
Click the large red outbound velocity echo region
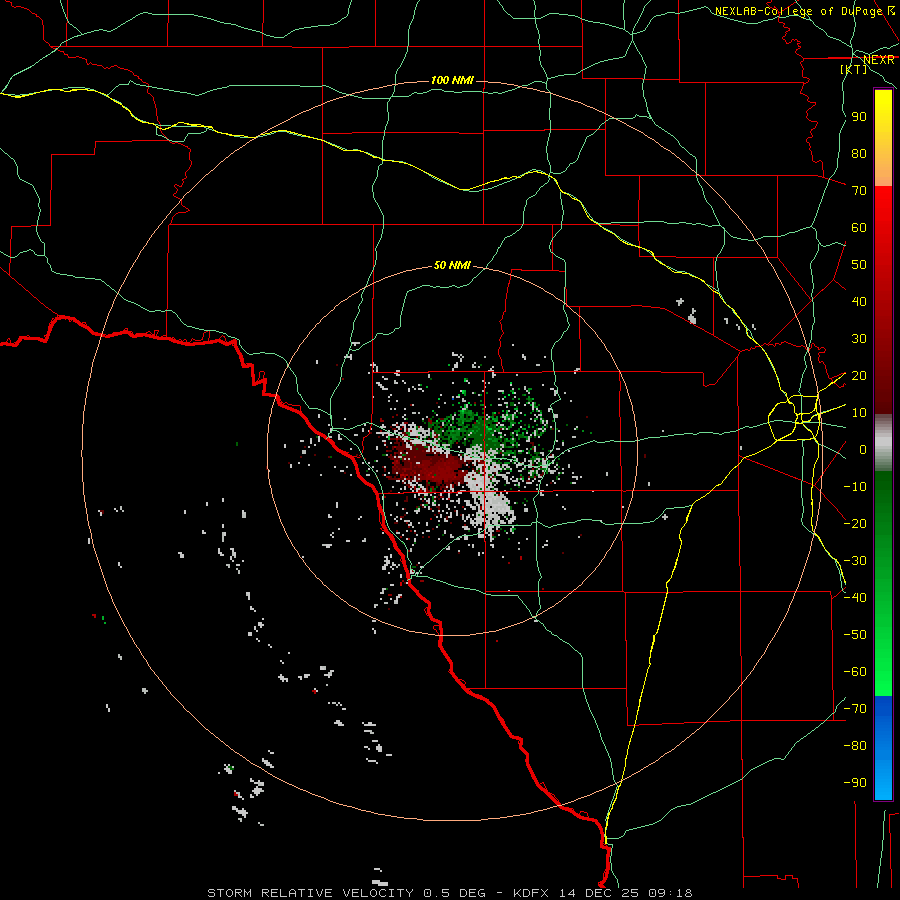(429, 465)
